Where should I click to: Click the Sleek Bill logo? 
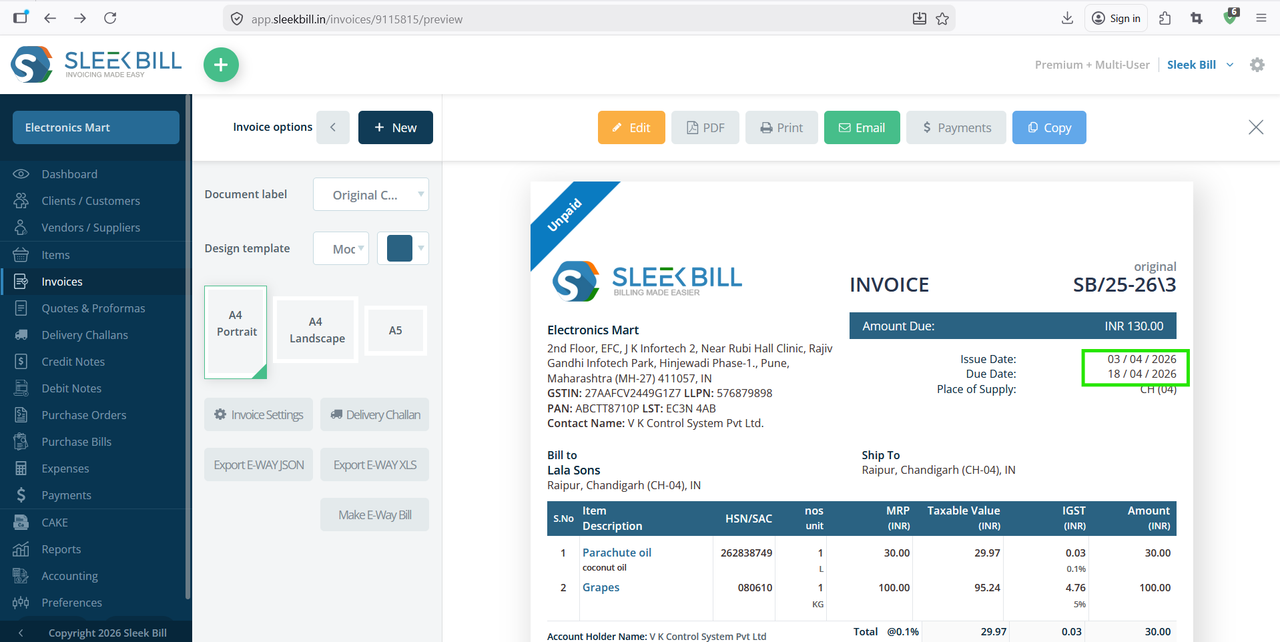tap(96, 64)
